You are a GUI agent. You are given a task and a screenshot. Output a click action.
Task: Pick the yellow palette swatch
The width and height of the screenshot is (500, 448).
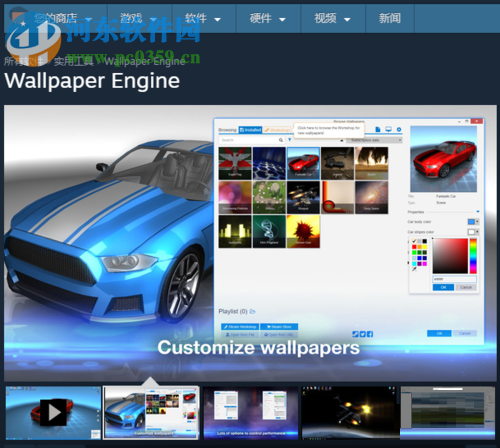point(424,247)
